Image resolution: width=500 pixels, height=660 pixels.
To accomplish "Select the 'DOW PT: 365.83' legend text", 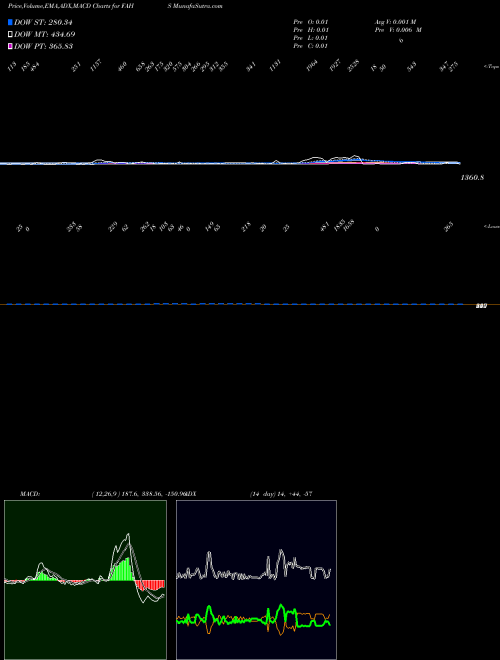I will pos(44,46).
